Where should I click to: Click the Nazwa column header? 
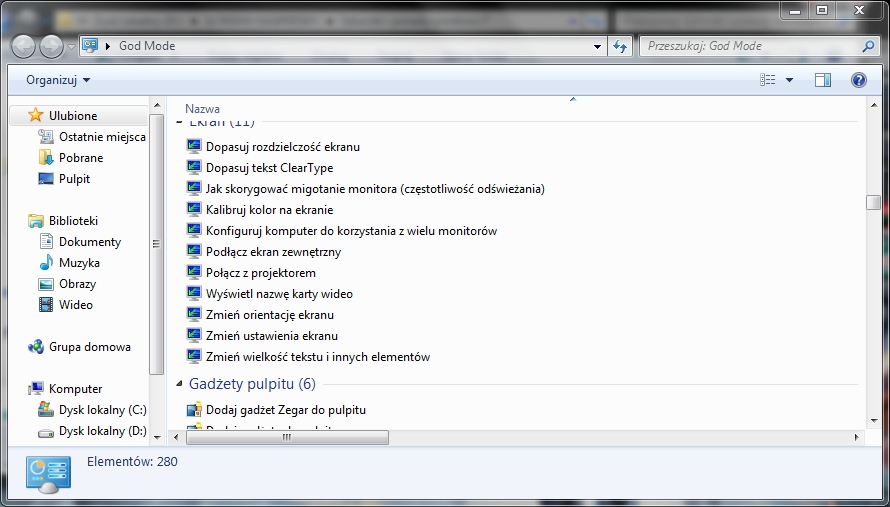202,108
